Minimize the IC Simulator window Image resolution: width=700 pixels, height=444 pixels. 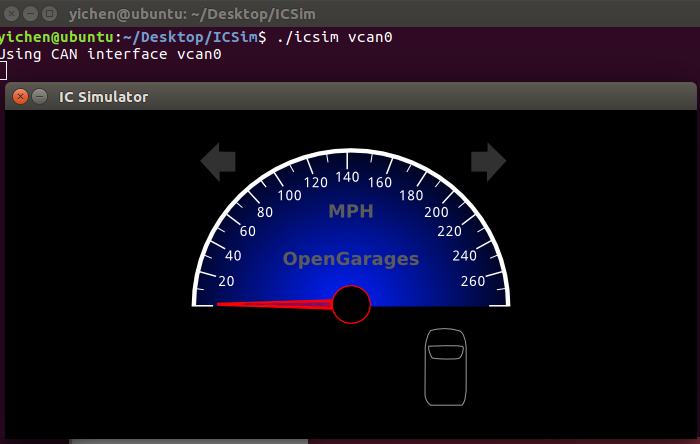39,96
